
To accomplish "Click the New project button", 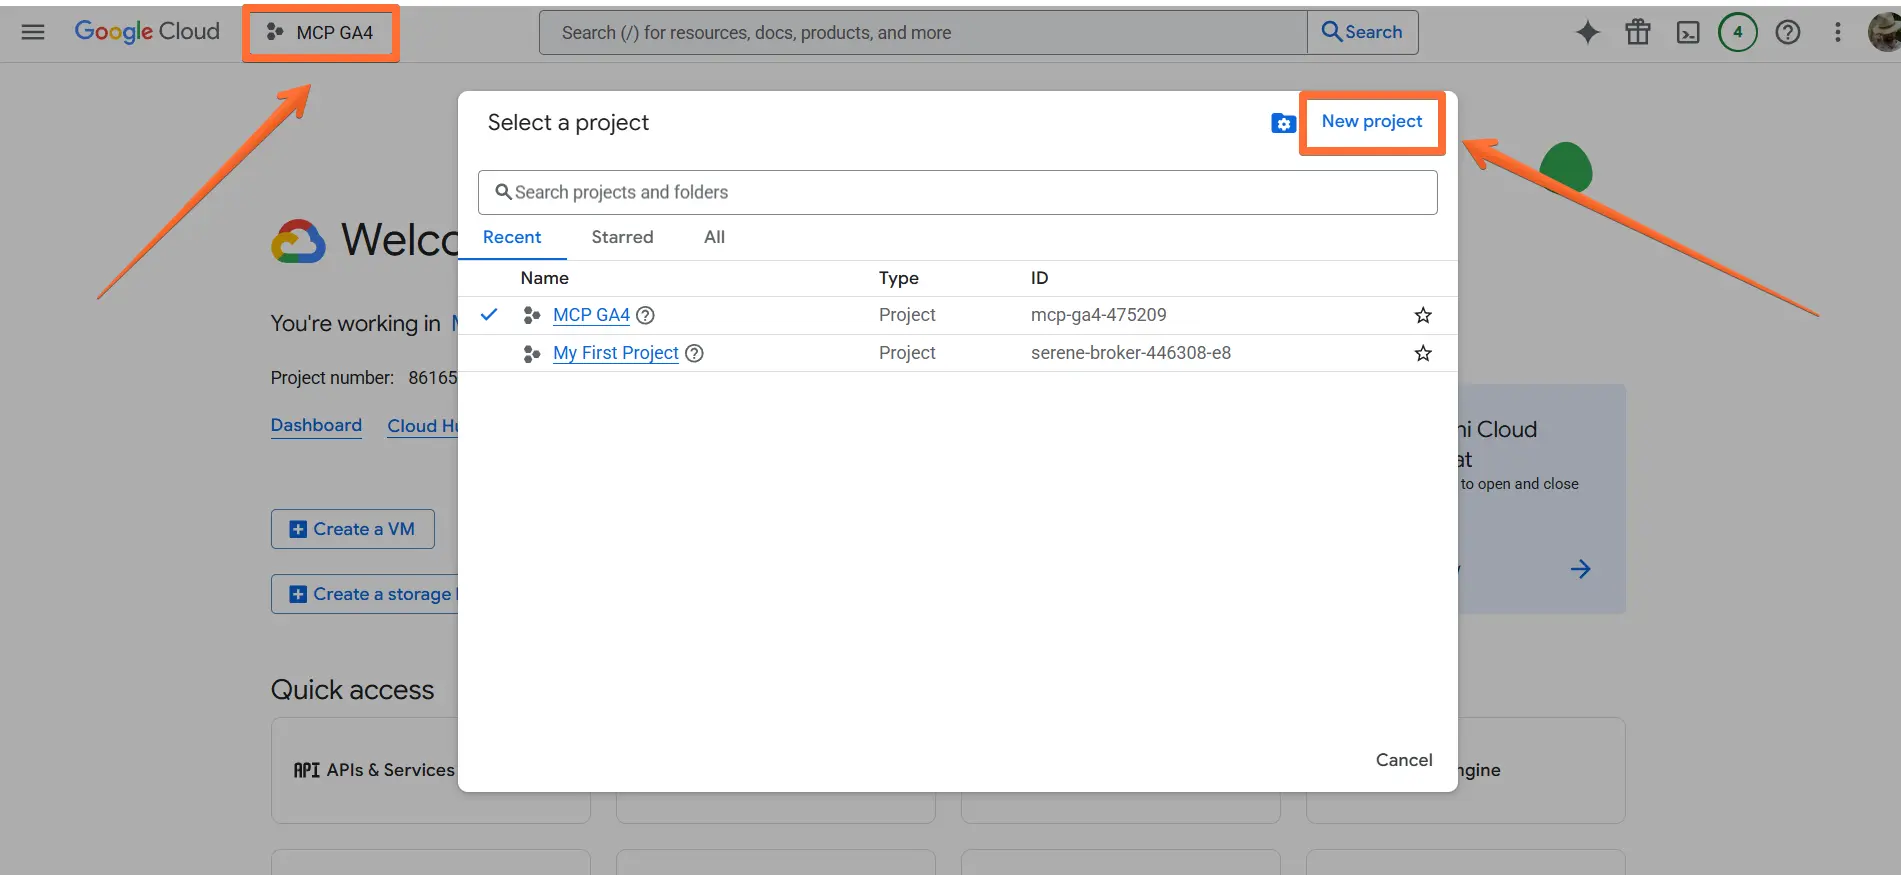I will [x=1371, y=121].
